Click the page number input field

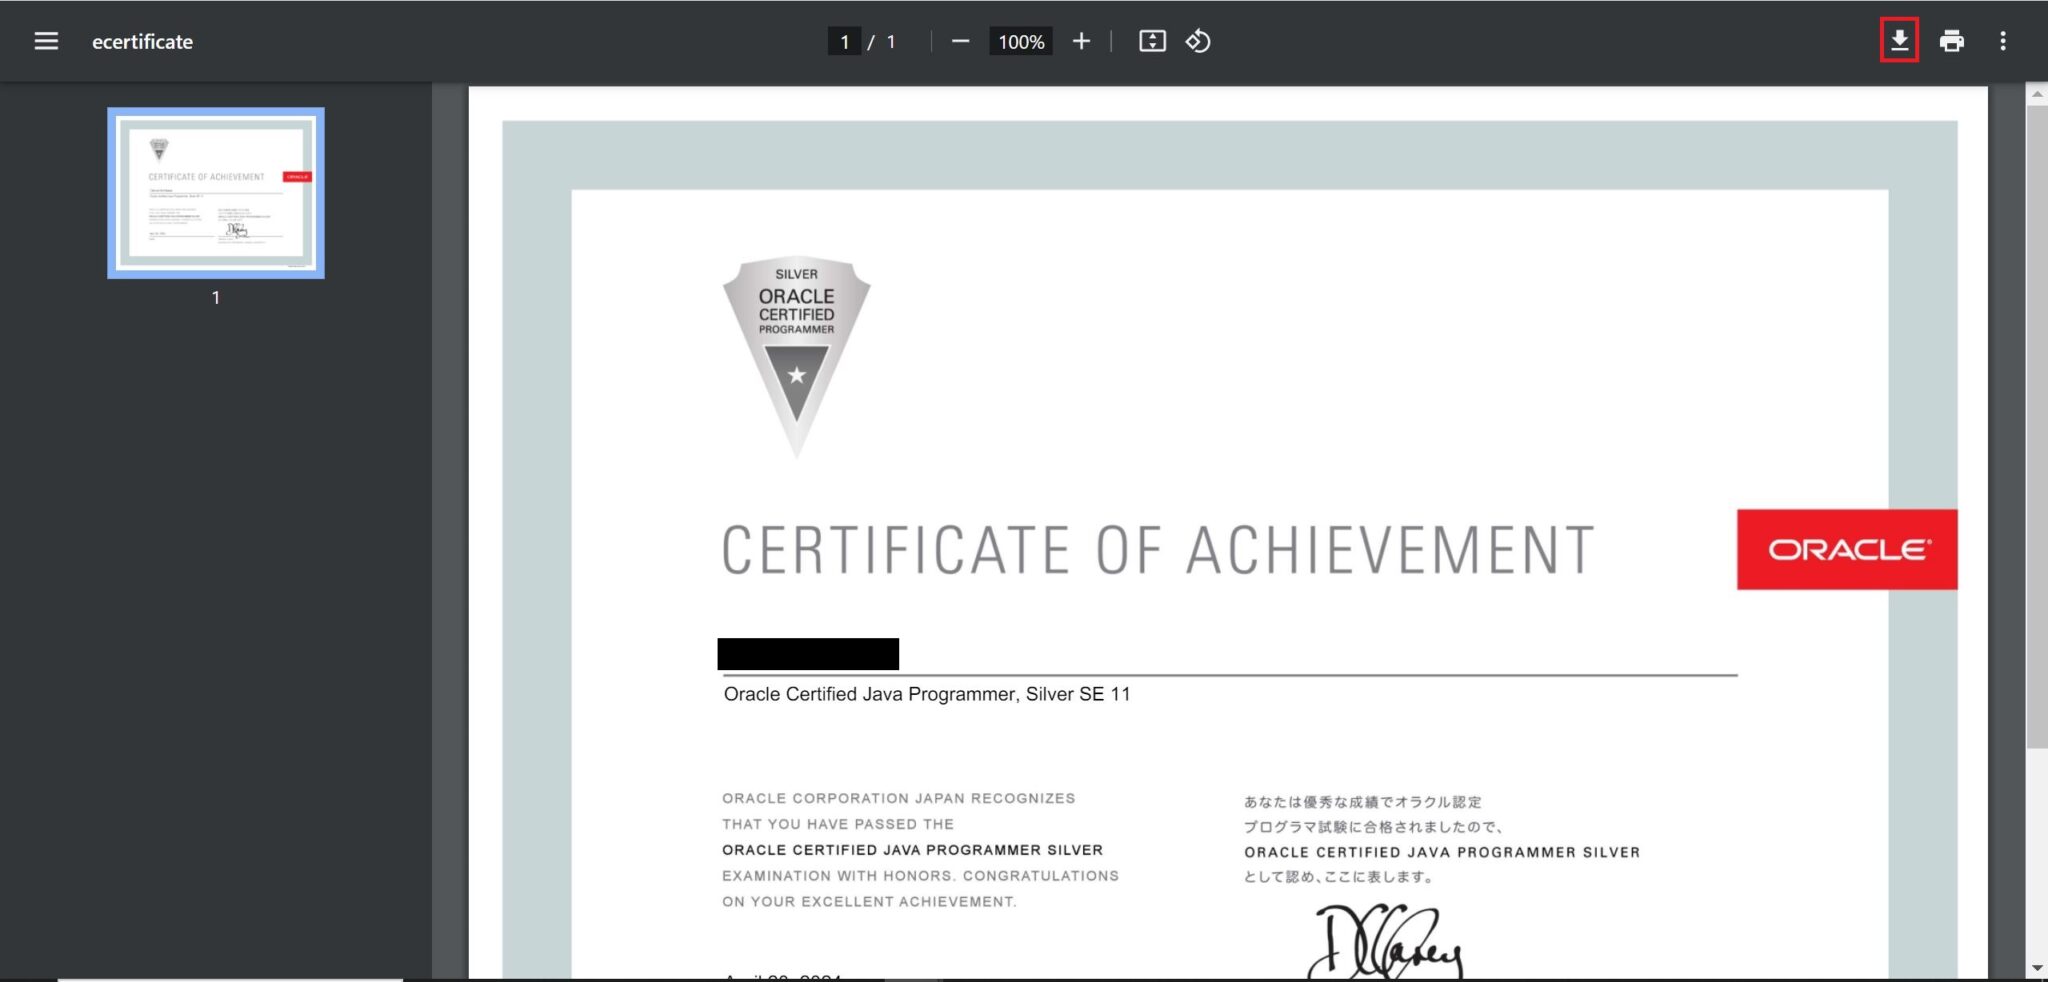point(845,41)
